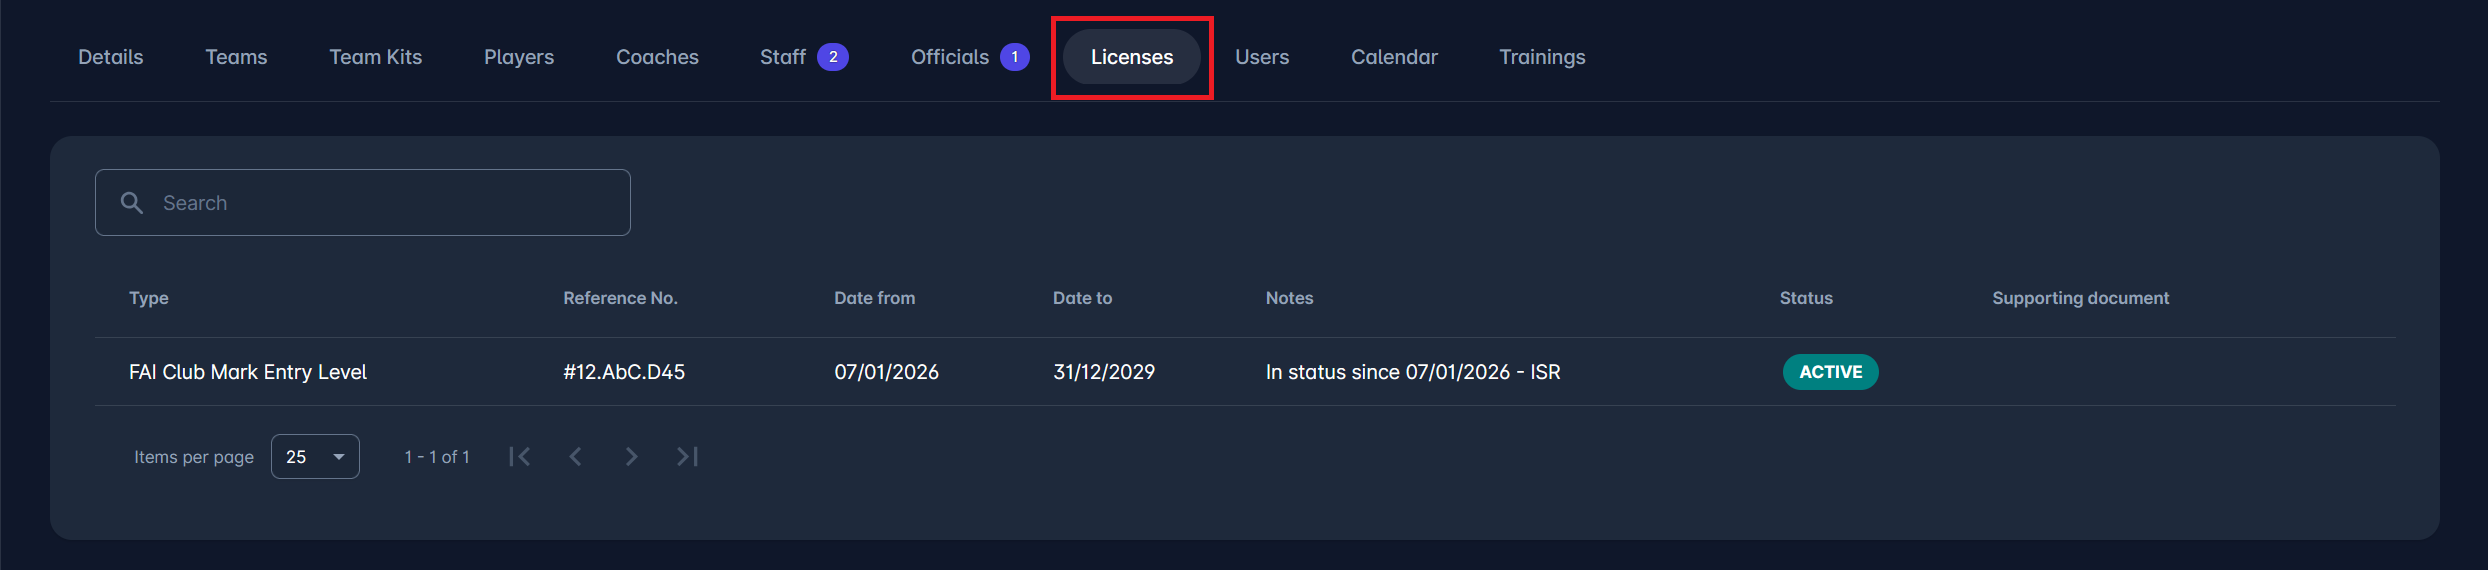Switch to the Trainings tab
Screen dimensions: 2488x570
pyautogui.click(x=1542, y=57)
